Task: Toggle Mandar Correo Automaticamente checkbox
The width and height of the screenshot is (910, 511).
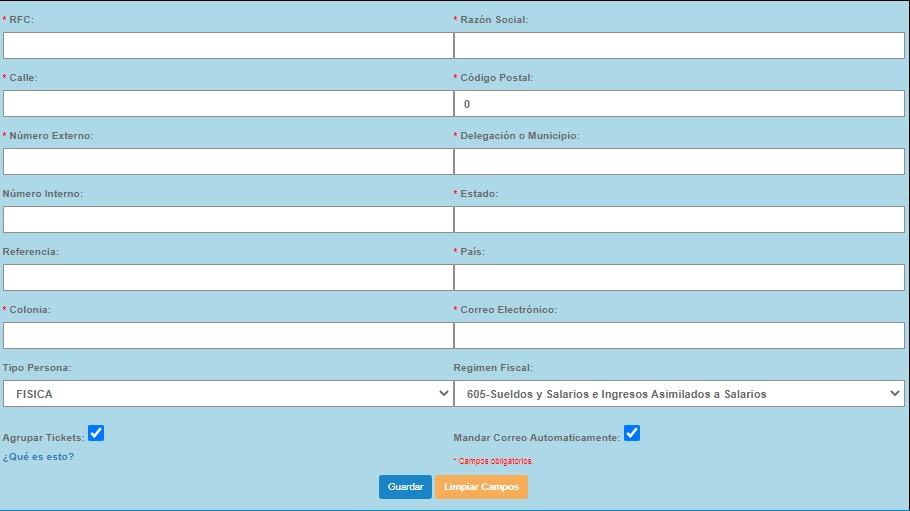Action: (632, 433)
